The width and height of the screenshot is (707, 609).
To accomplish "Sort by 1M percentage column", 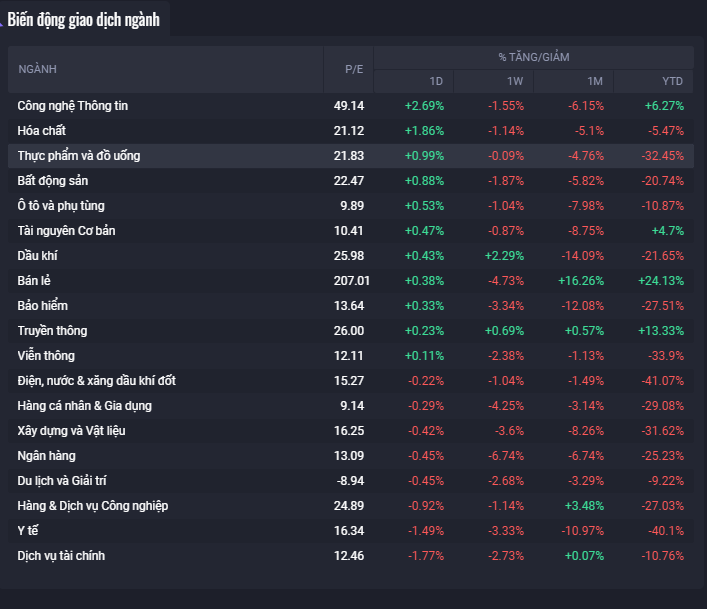I will [594, 81].
